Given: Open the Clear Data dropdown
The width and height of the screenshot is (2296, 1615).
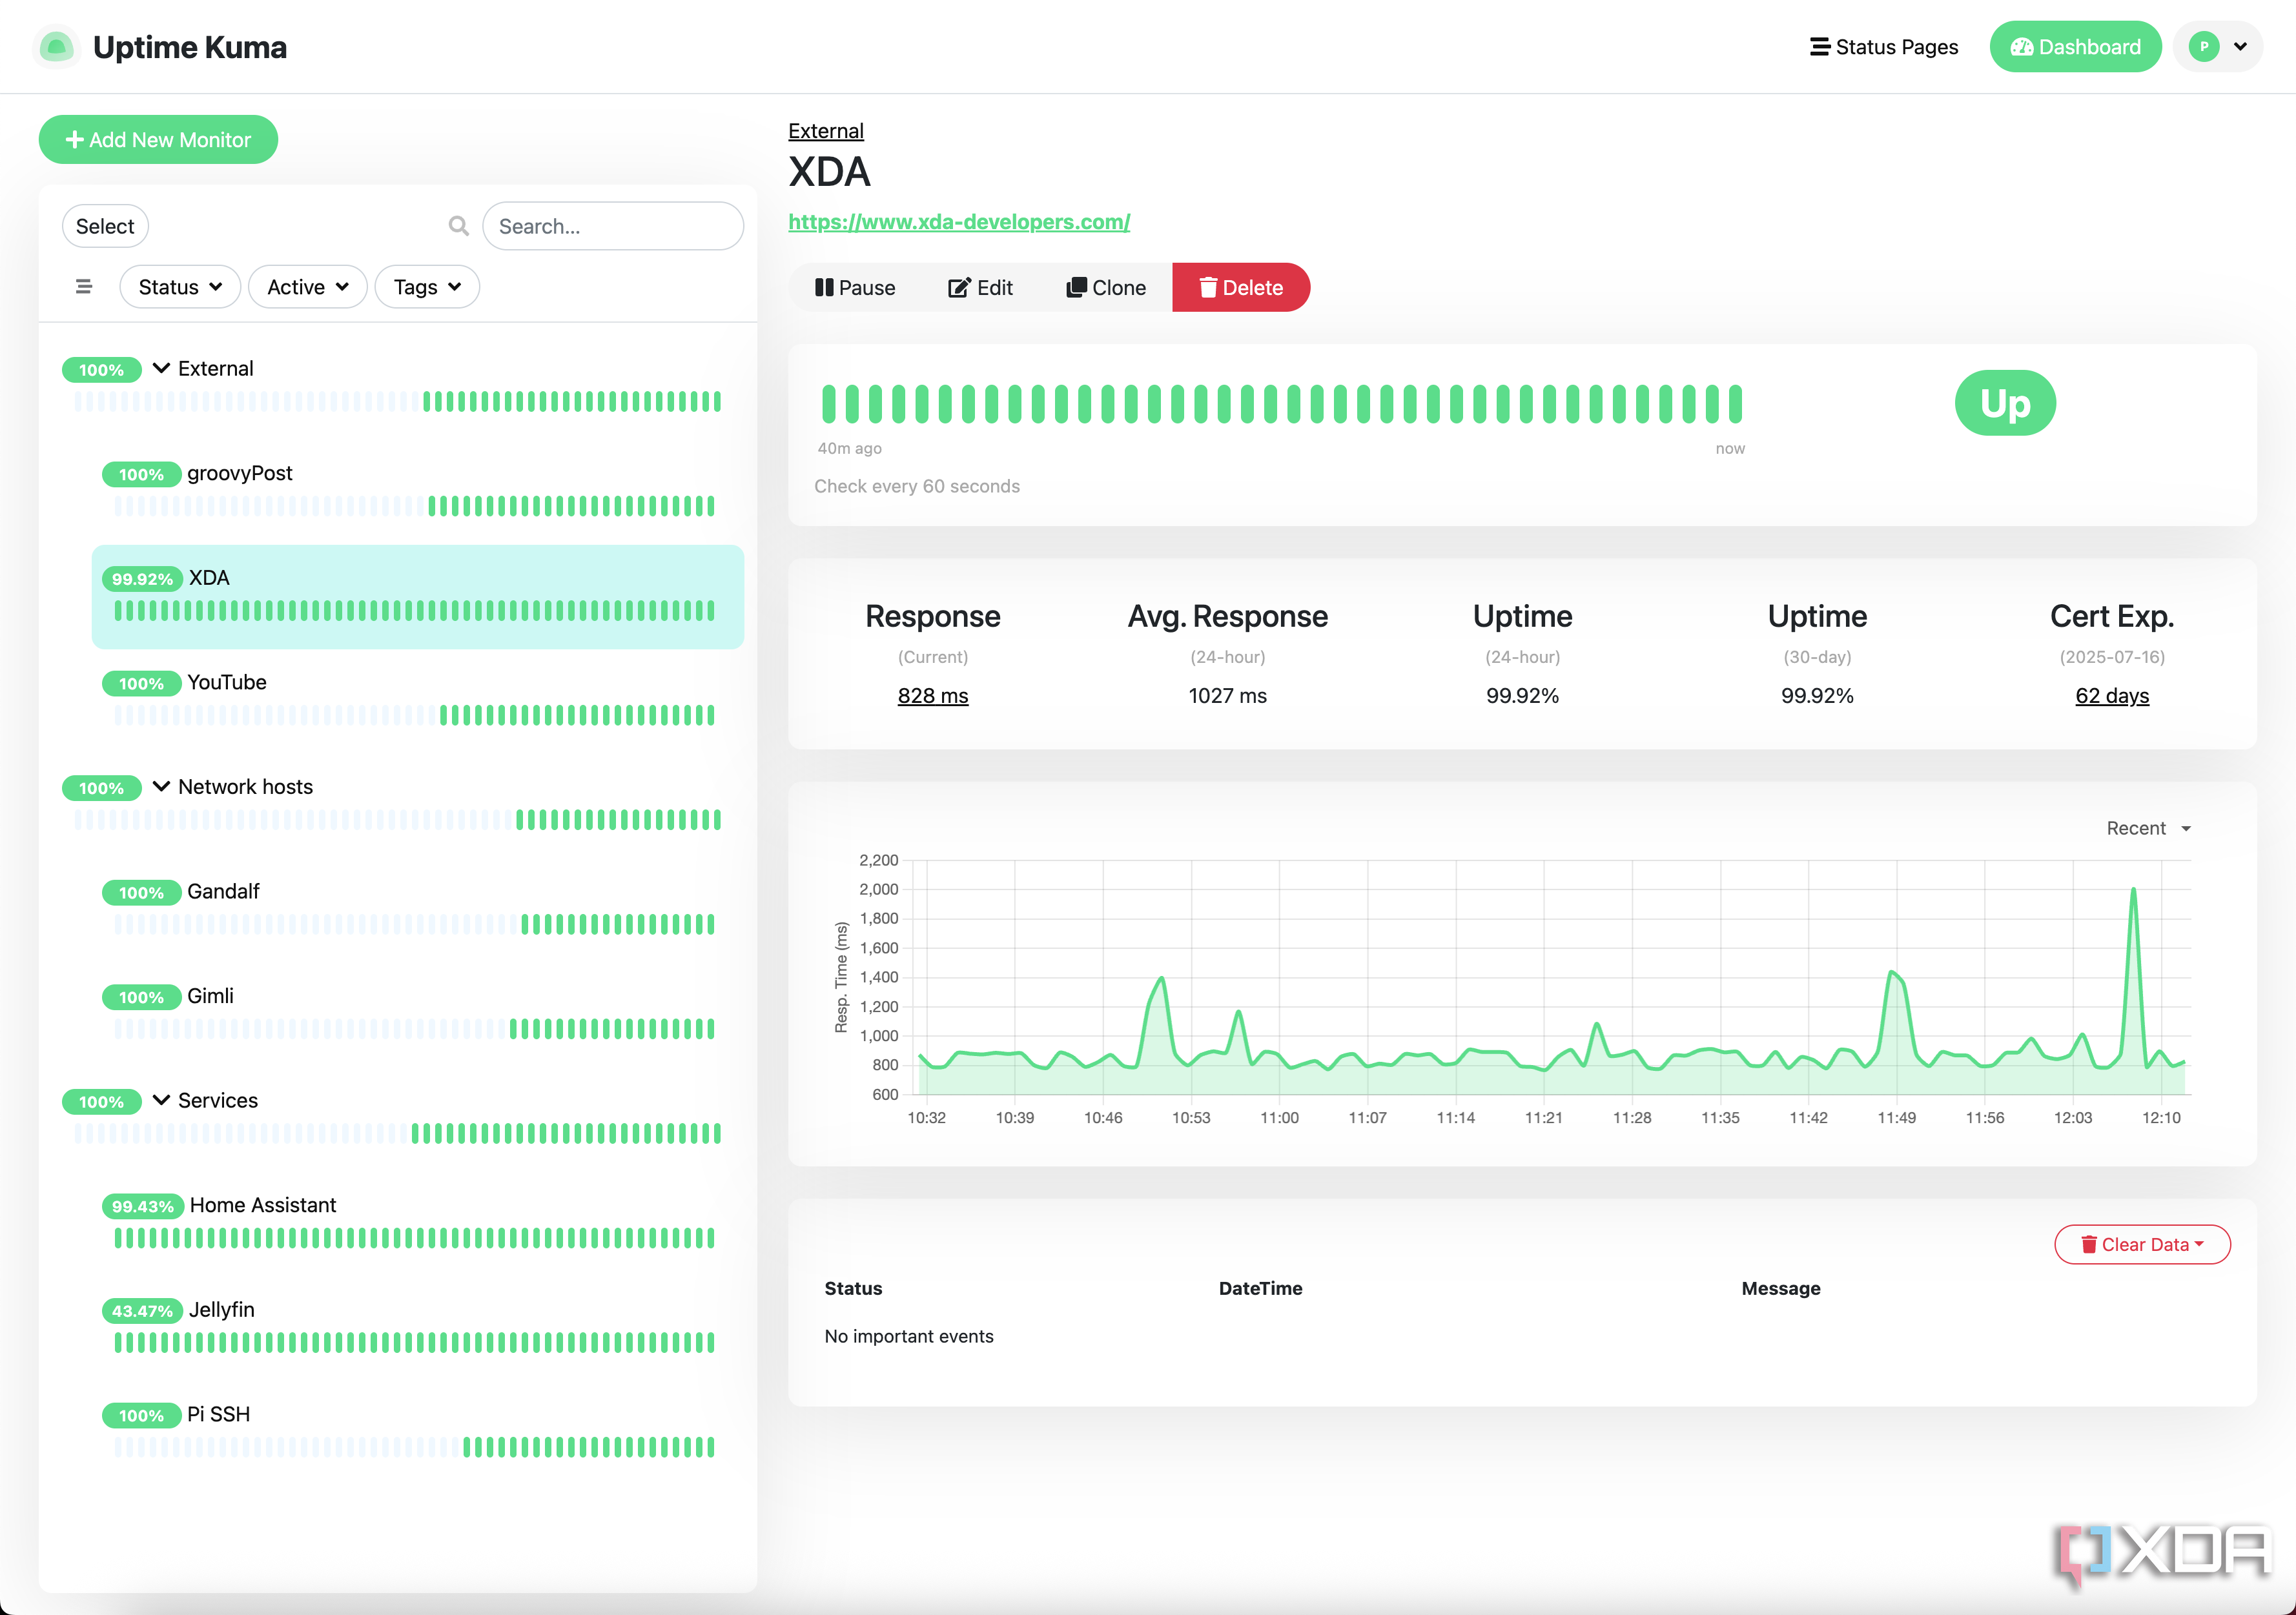Looking at the screenshot, I should pyautogui.click(x=2142, y=1245).
